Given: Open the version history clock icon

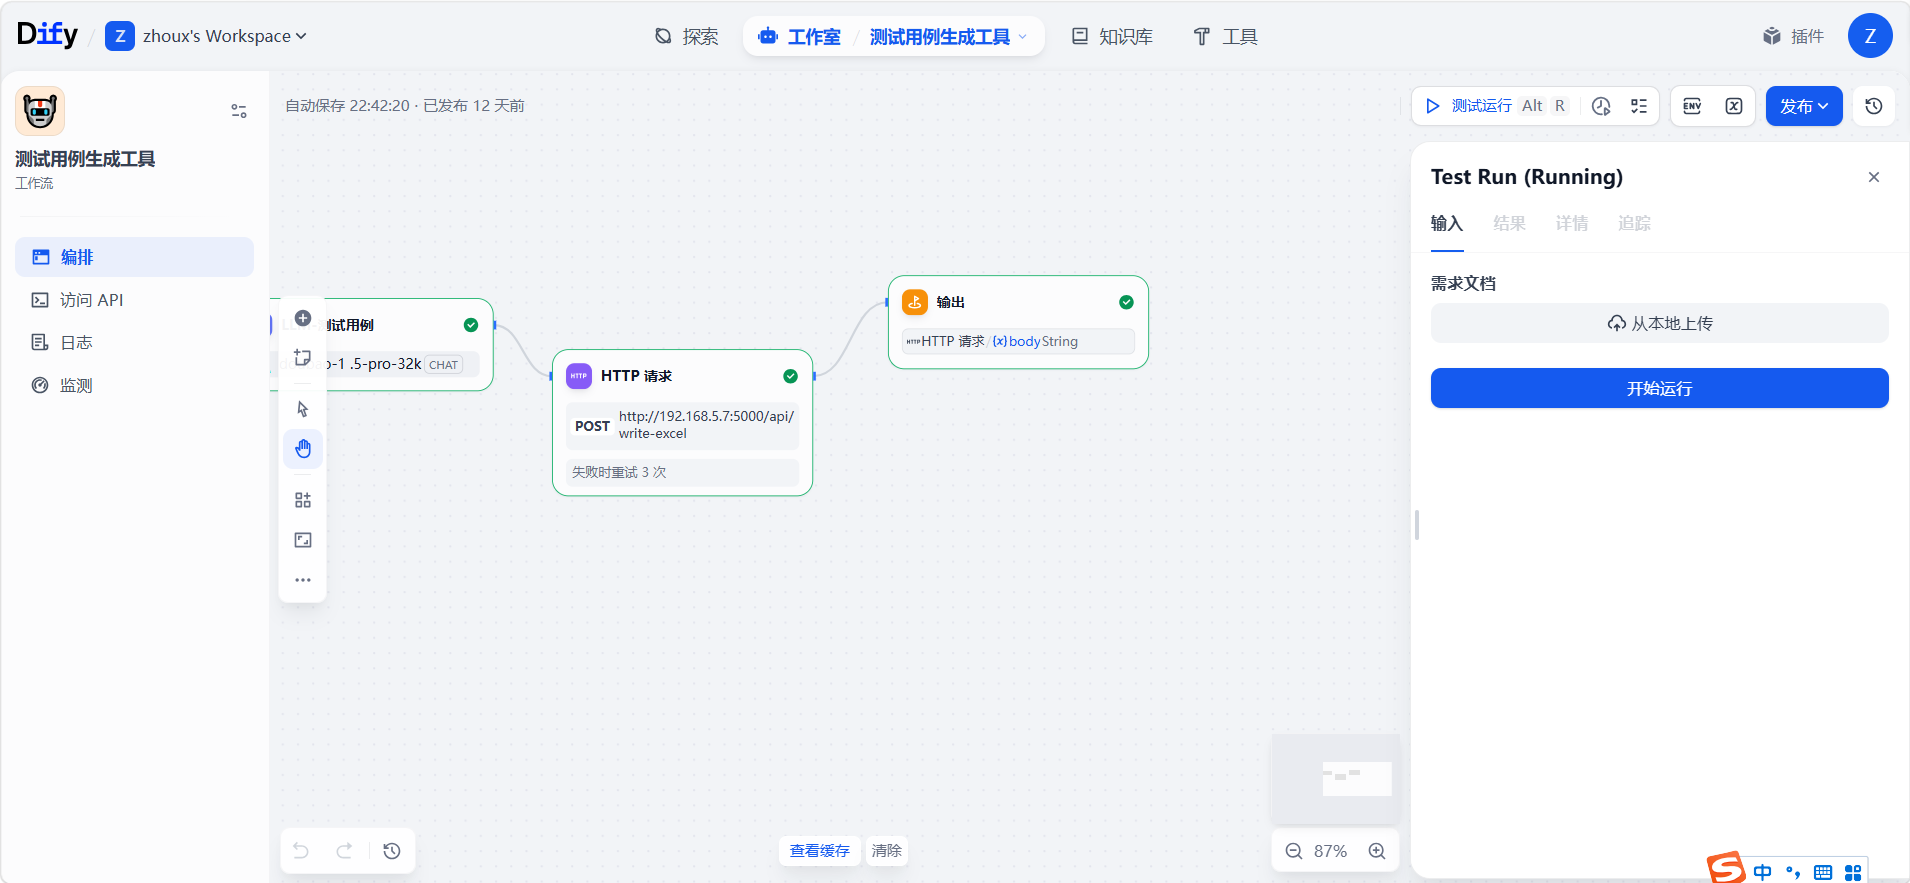Looking at the screenshot, I should tap(1874, 106).
